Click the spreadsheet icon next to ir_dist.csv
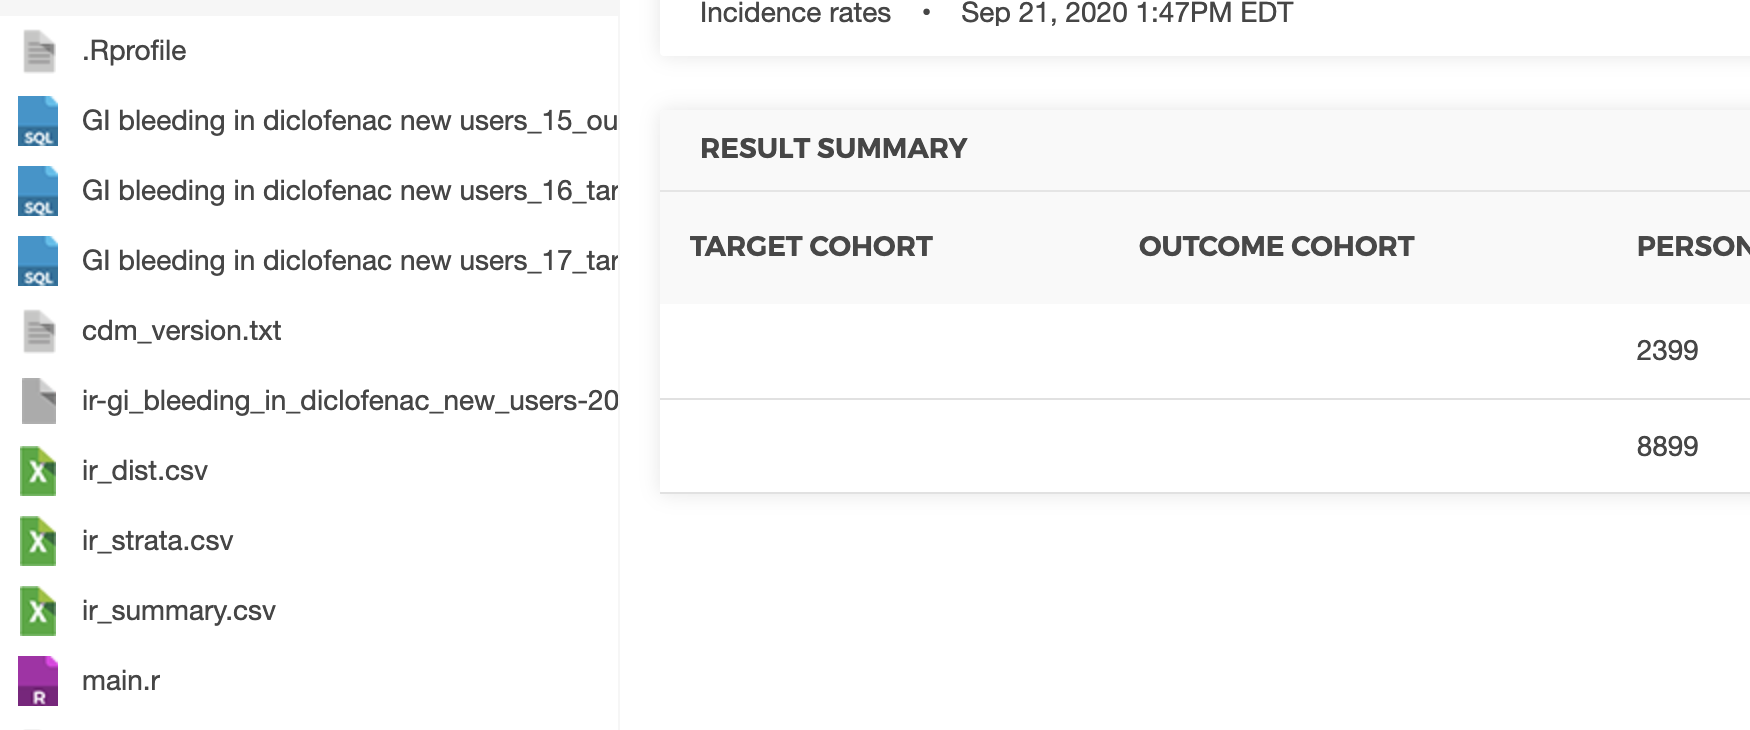1750x730 pixels. tap(37, 471)
